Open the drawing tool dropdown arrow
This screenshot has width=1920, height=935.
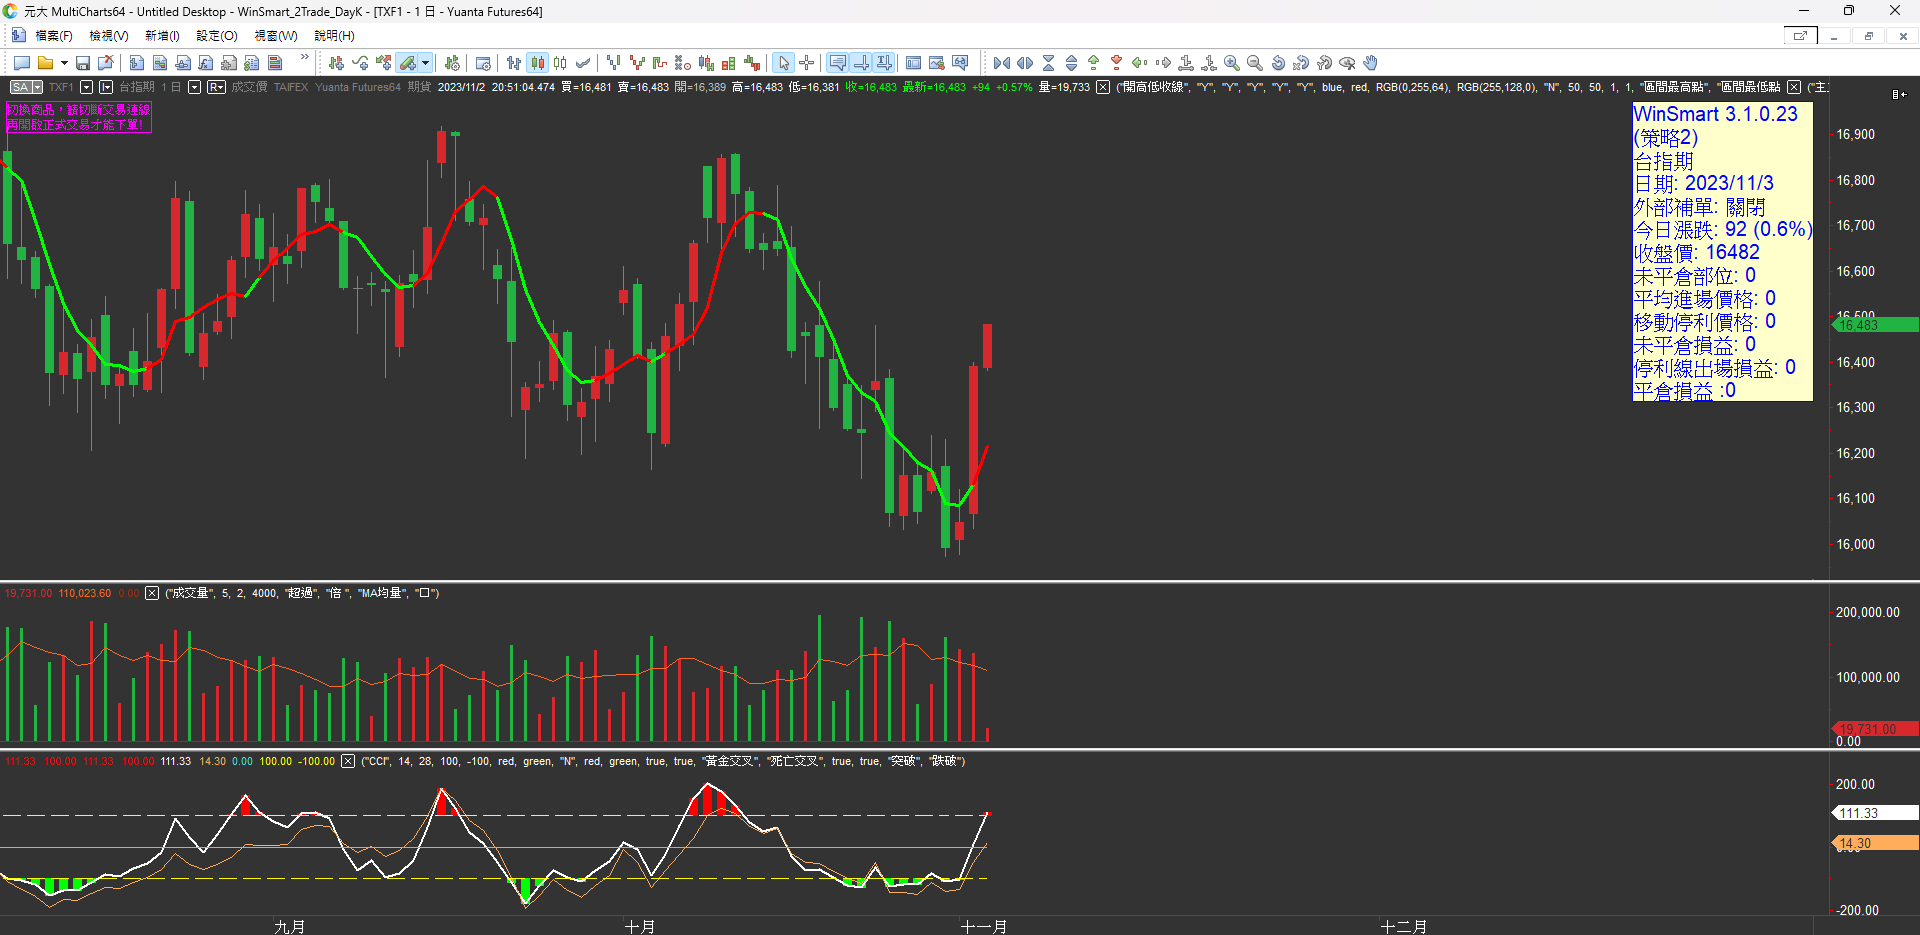(426, 63)
